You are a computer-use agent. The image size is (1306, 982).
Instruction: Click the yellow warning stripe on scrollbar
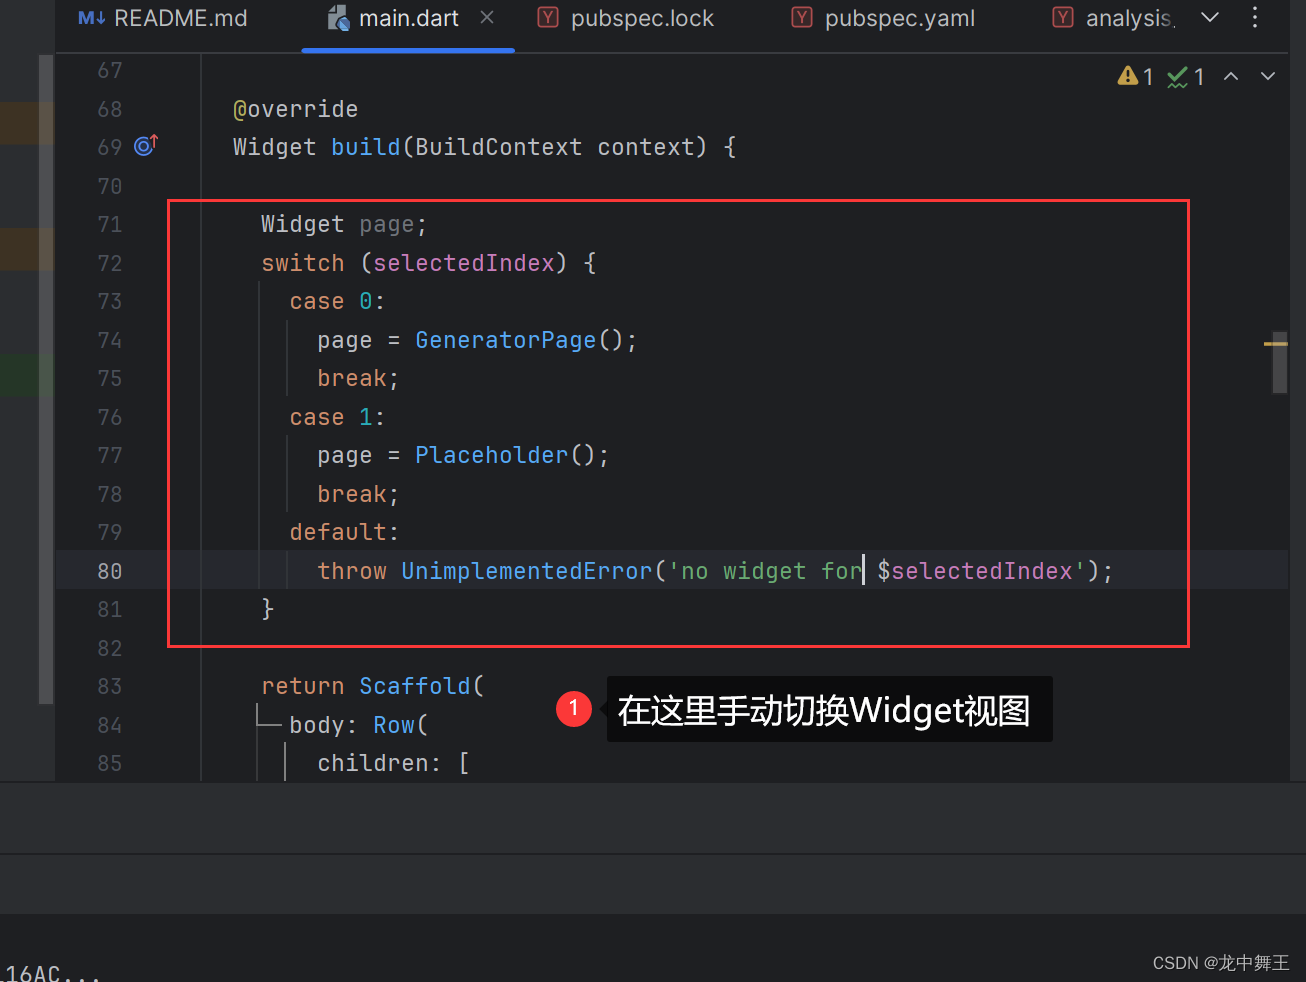pos(1275,343)
